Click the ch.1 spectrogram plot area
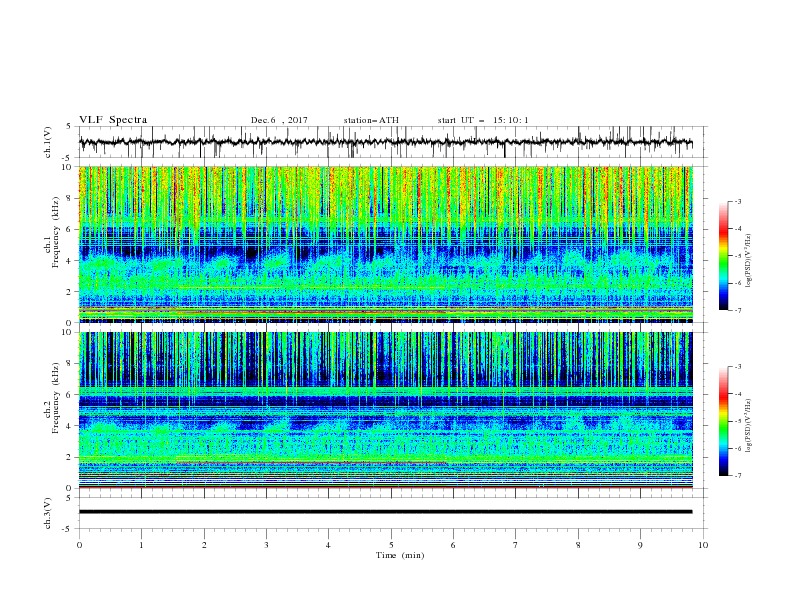The height and width of the screenshot is (612, 792). pyautogui.click(x=385, y=244)
